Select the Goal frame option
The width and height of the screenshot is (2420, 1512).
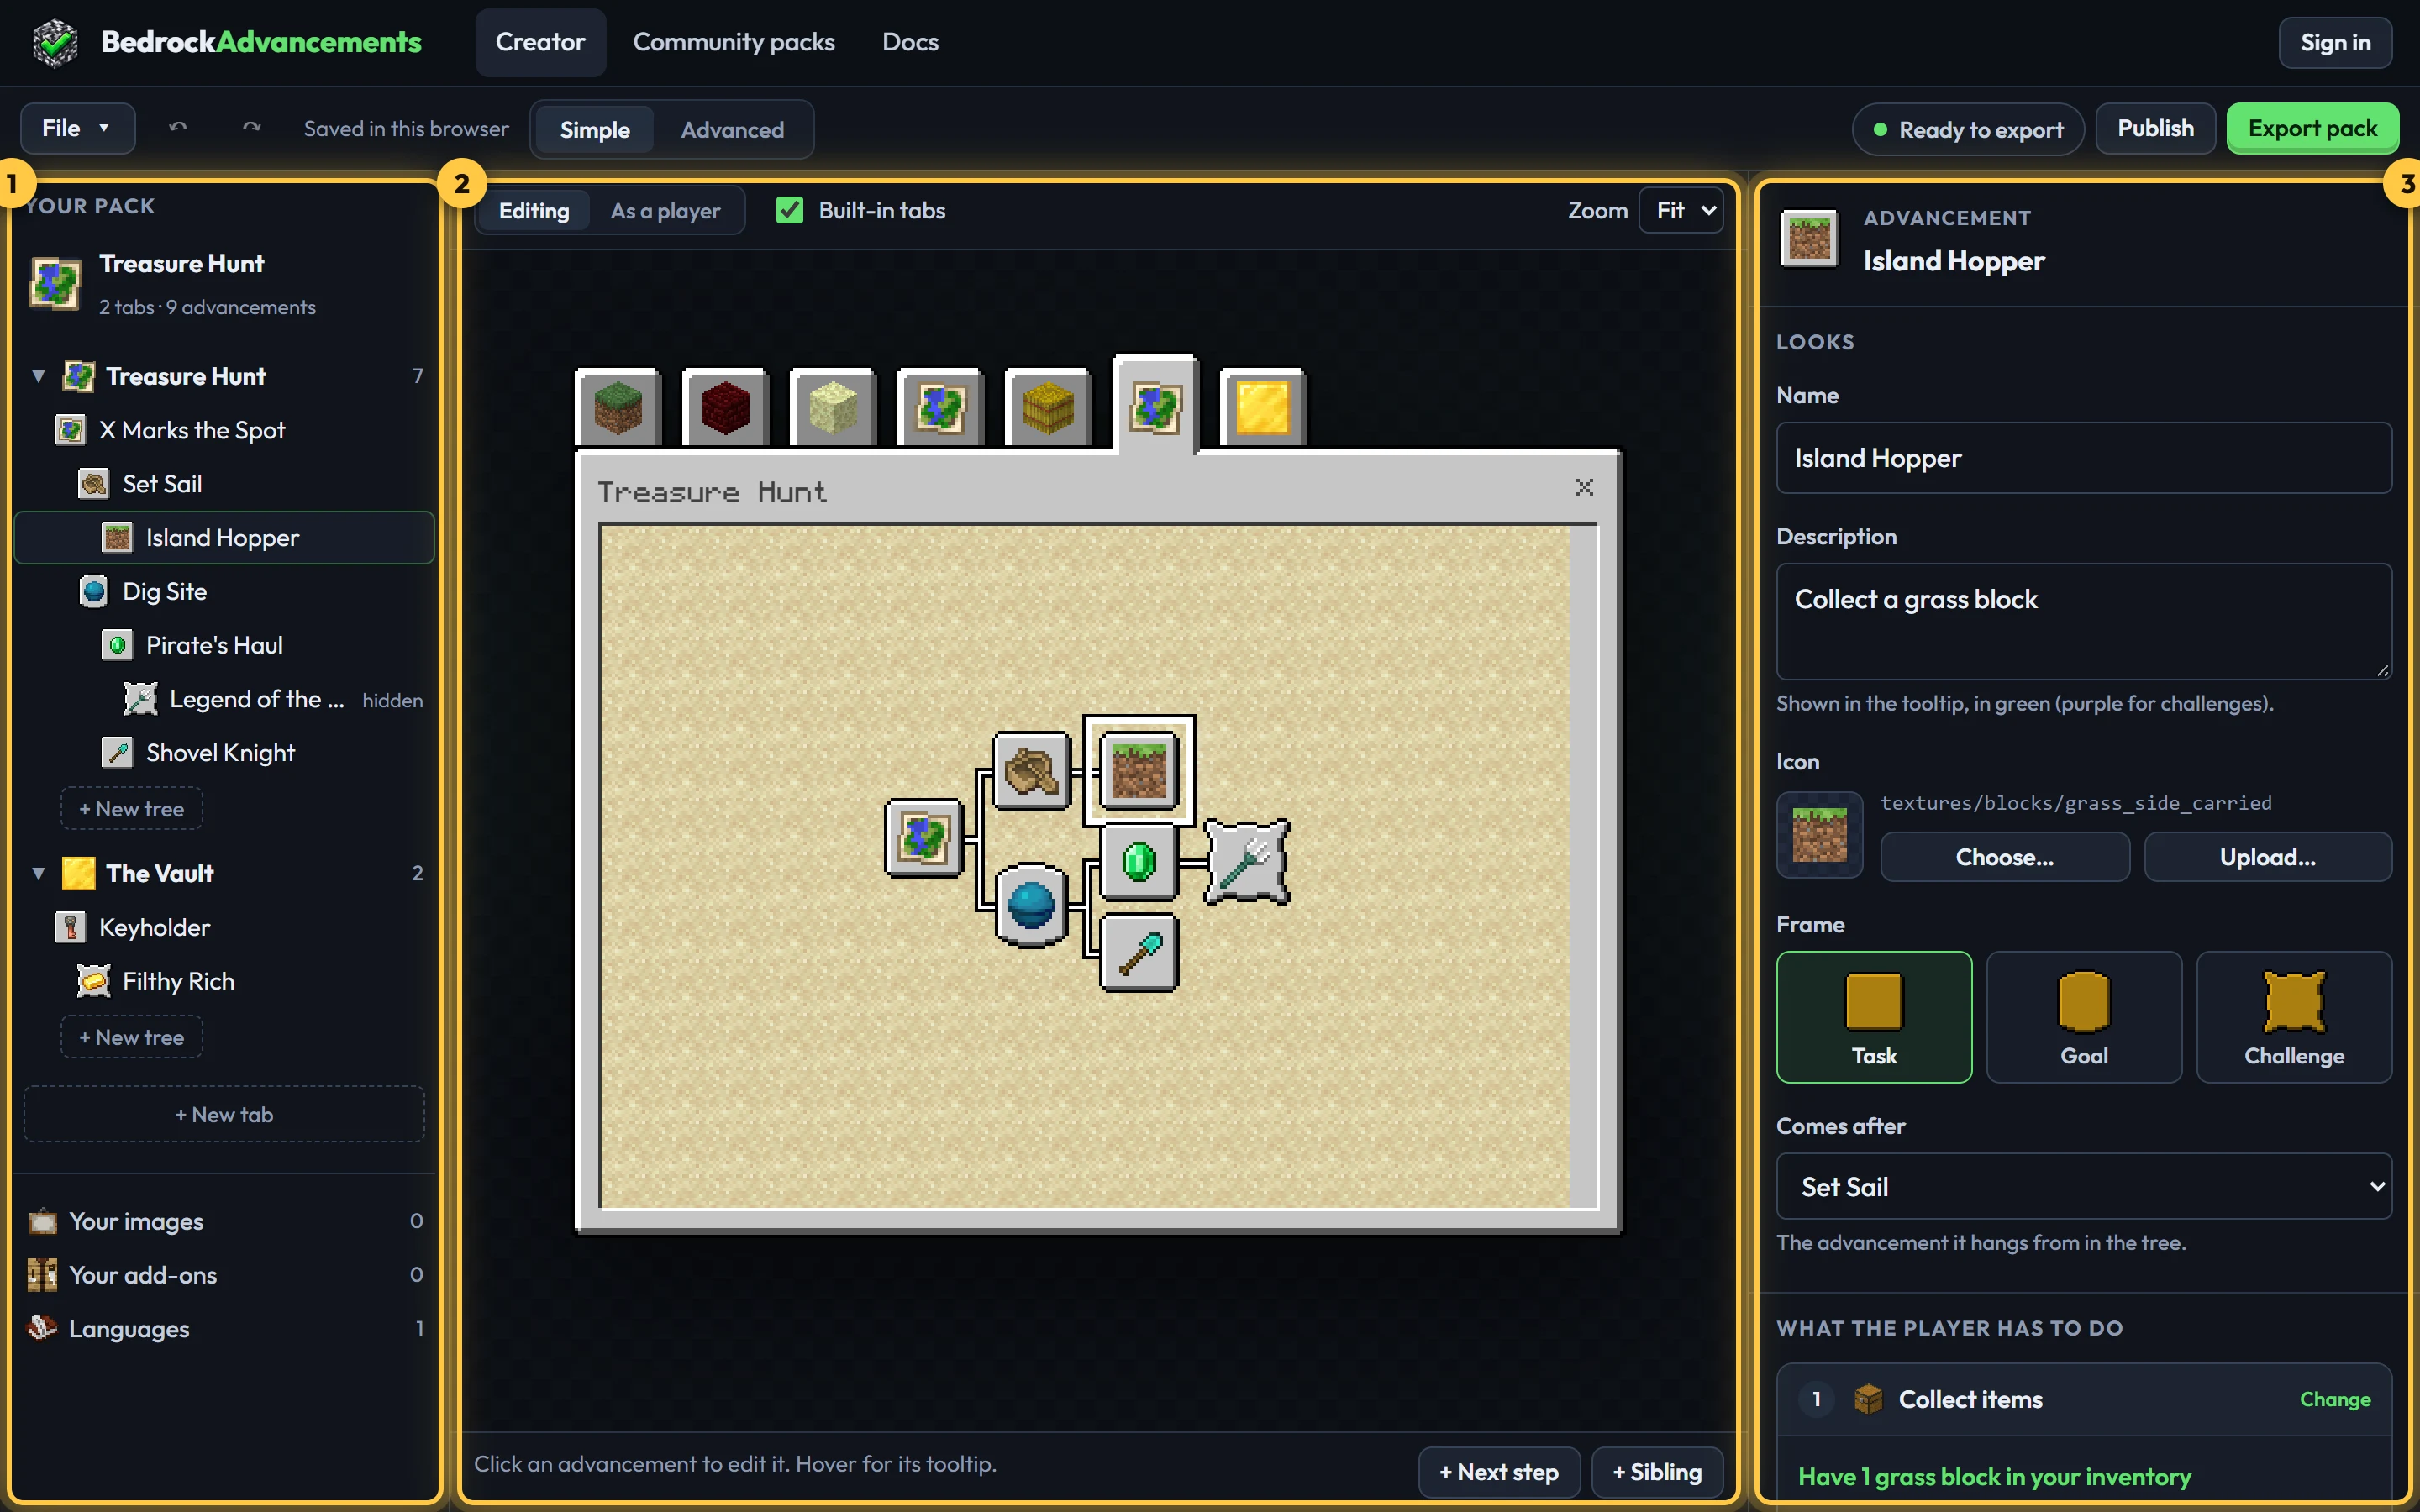click(x=2084, y=1016)
